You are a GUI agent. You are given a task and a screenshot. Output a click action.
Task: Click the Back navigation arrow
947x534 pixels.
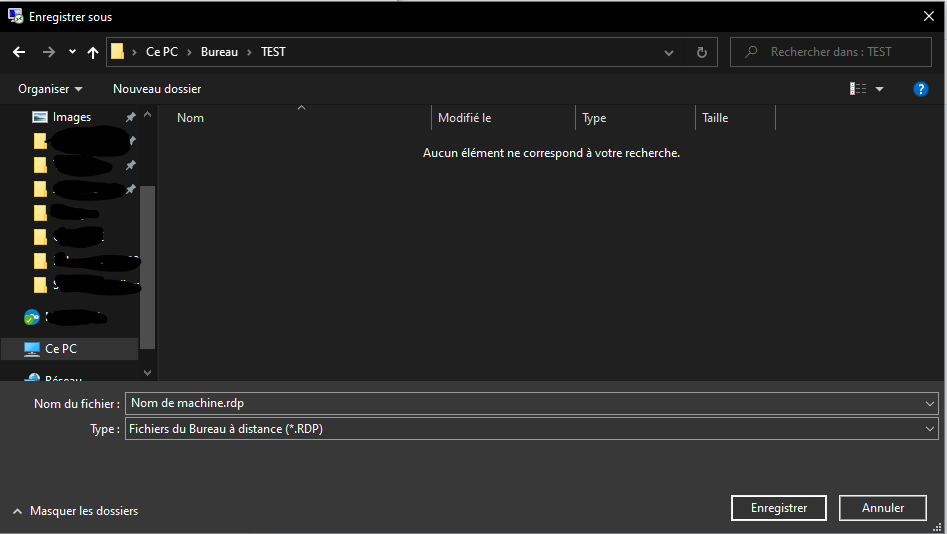(x=19, y=52)
